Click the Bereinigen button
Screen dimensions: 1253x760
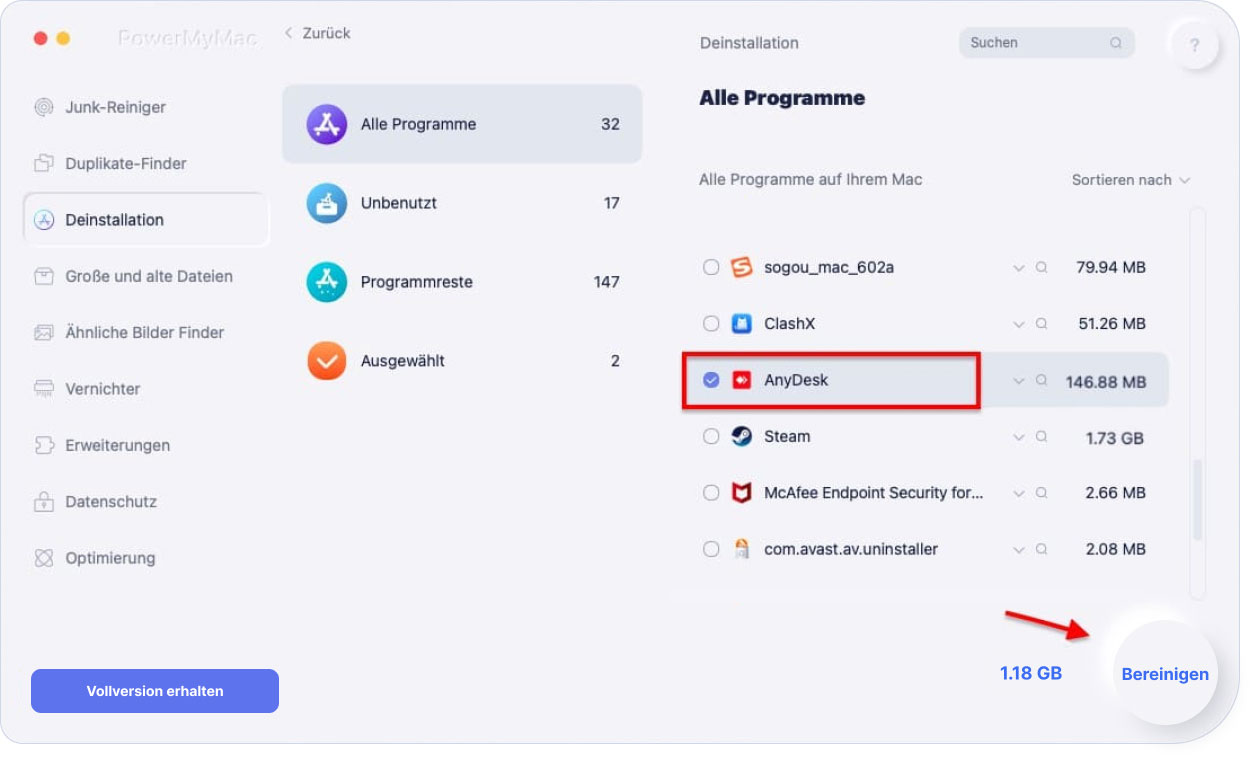coord(1165,674)
